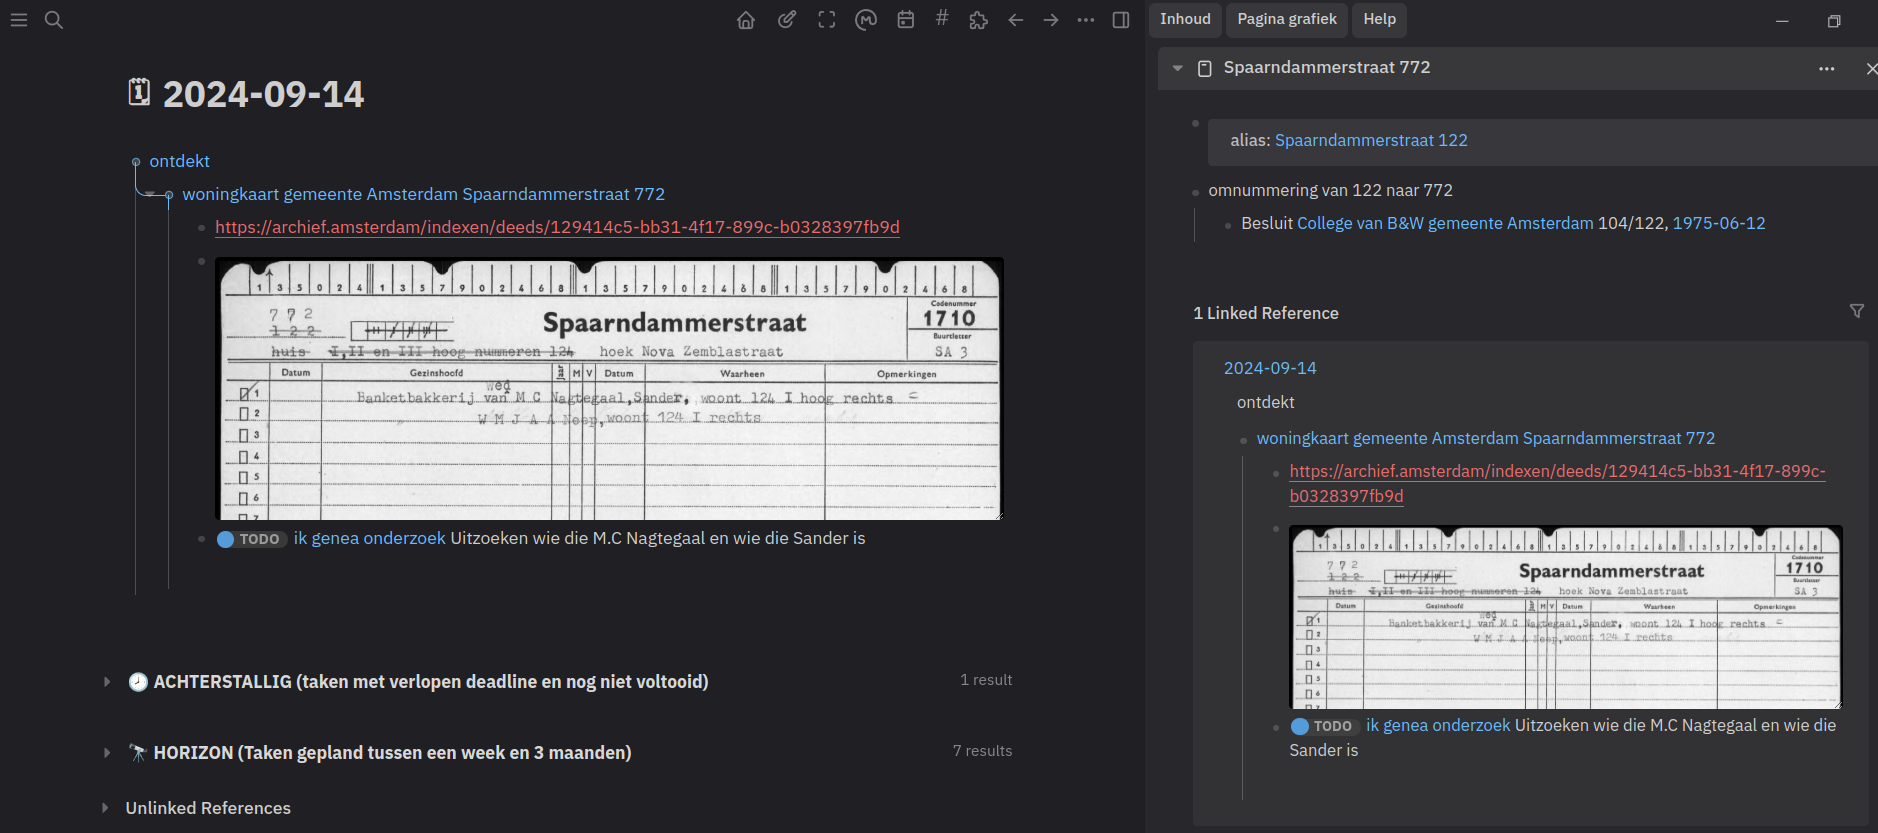
Task: Mark the main page TODO marker done
Action: click(x=226, y=539)
